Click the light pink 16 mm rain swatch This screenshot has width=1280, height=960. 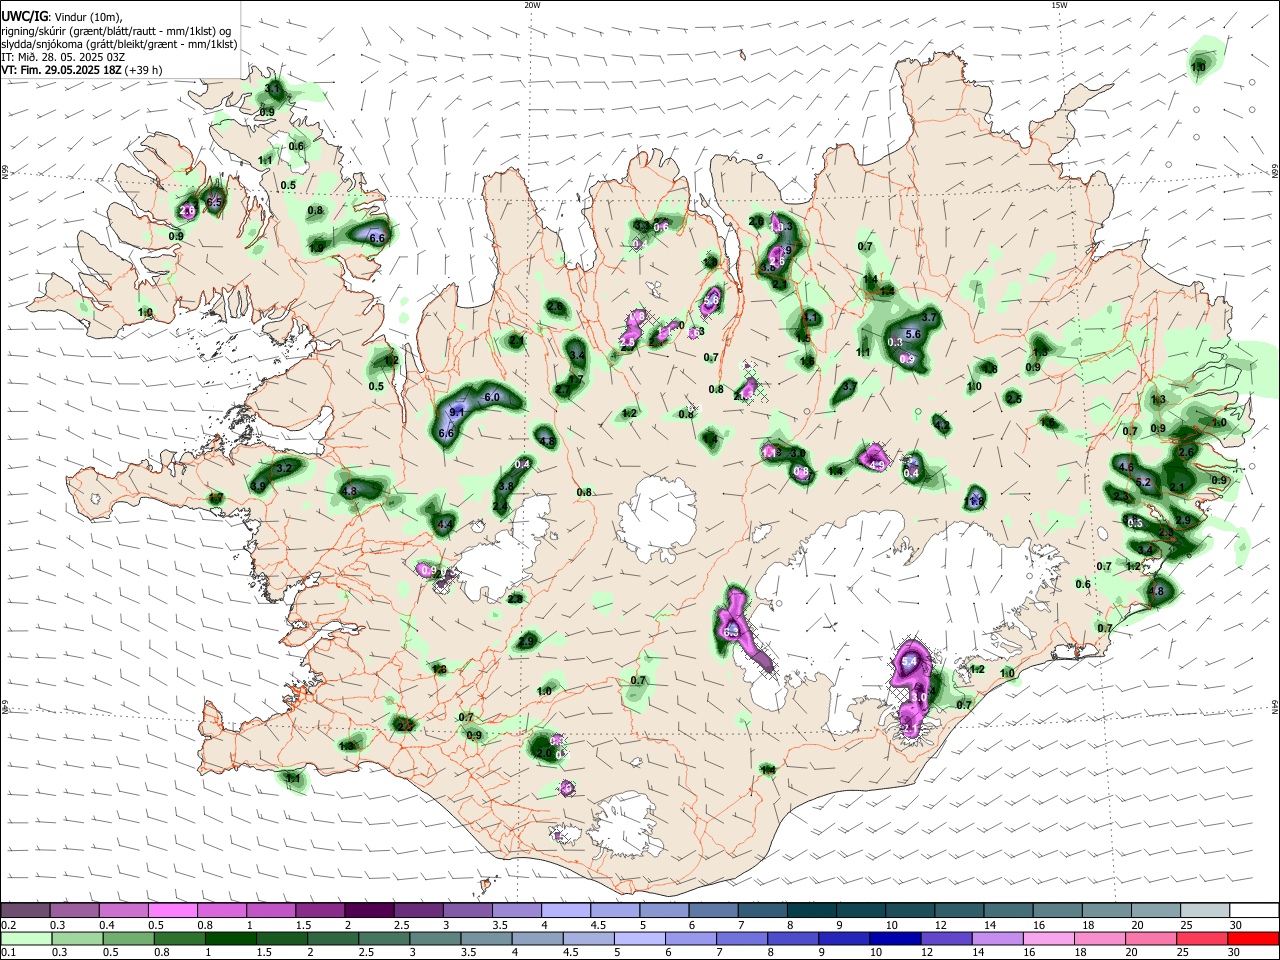coord(1049,938)
